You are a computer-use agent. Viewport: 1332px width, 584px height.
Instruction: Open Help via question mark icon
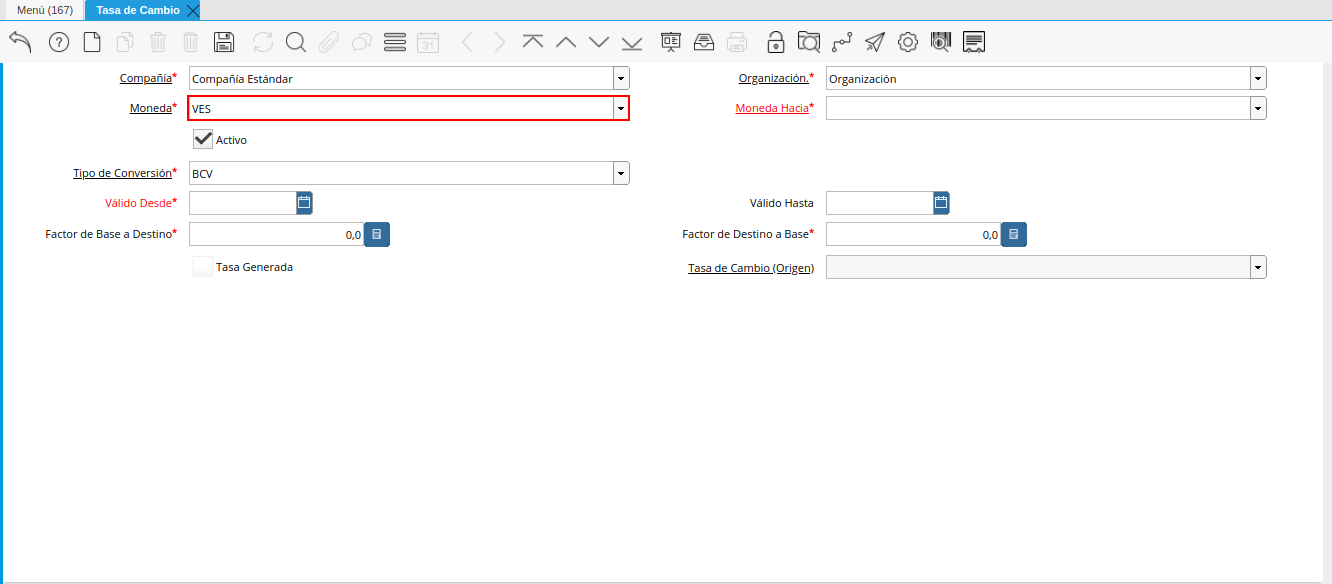point(59,42)
